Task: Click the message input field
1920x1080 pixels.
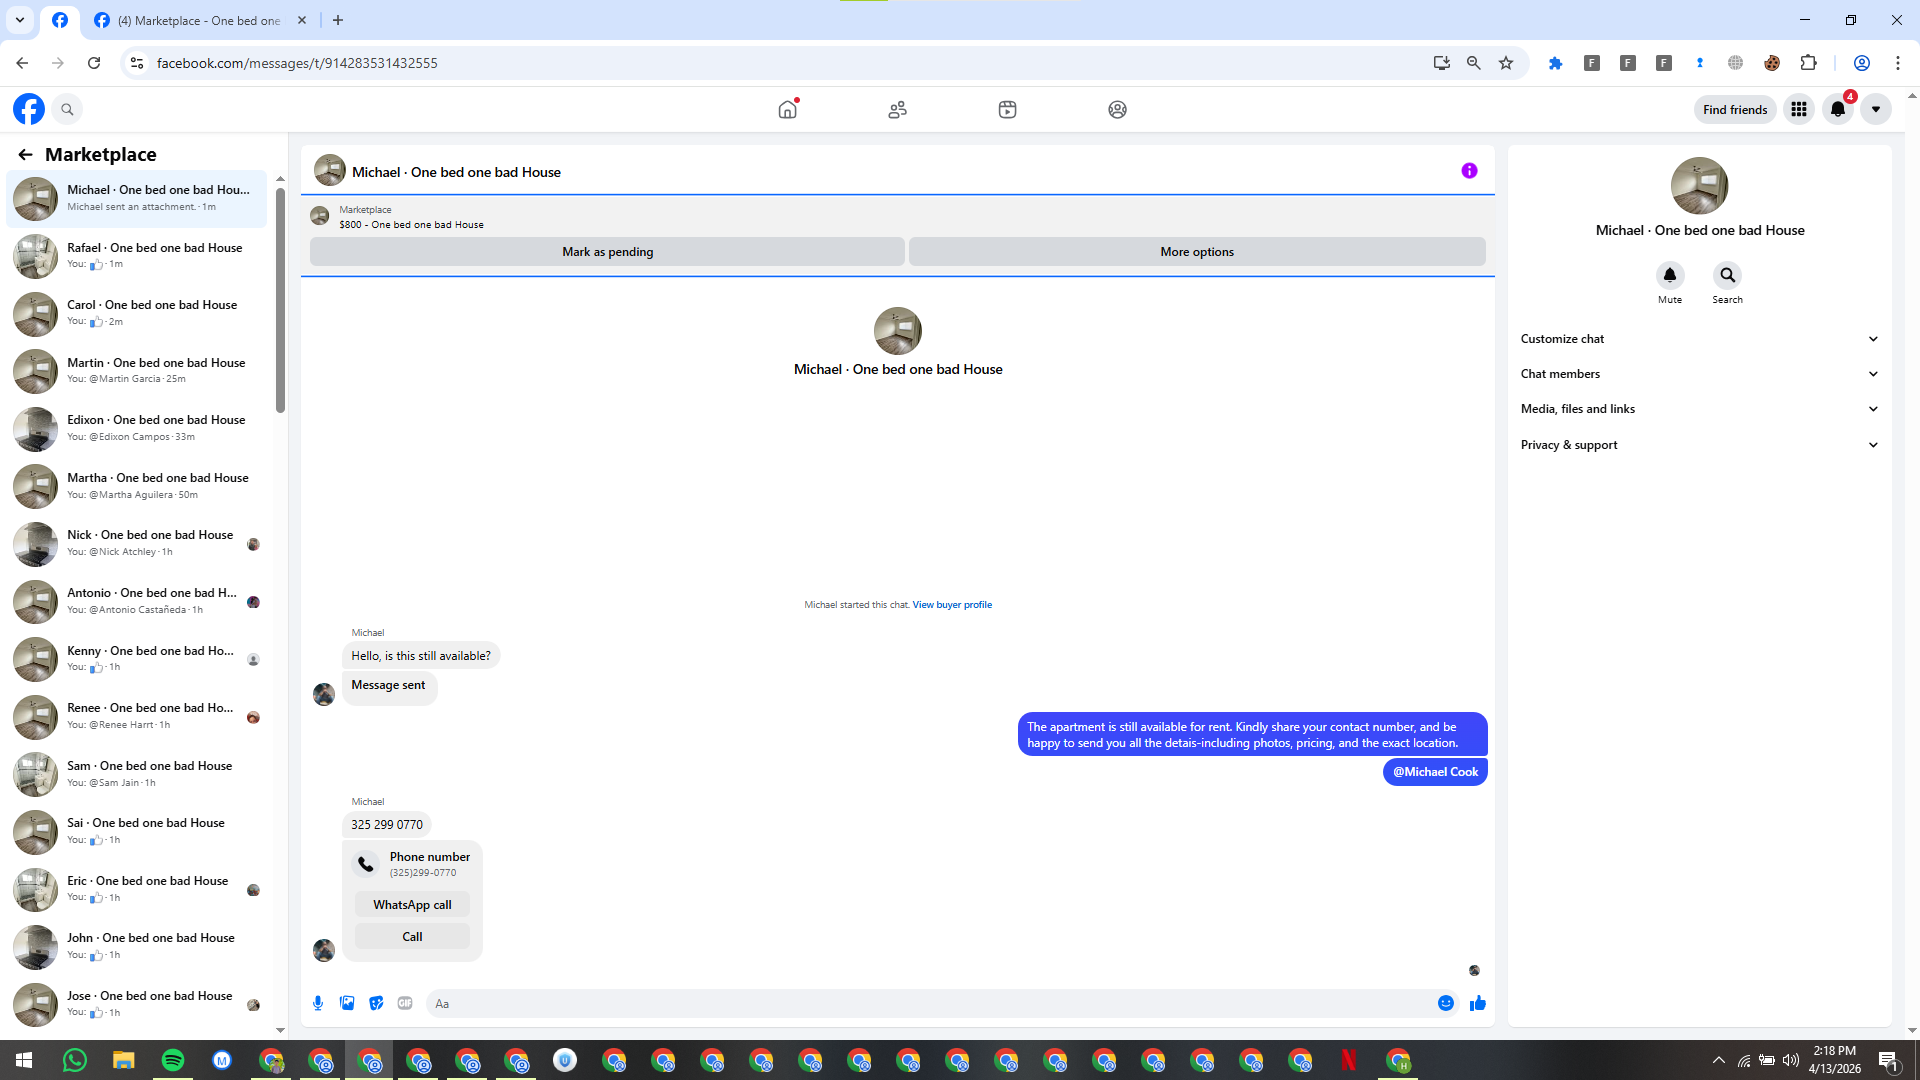Action: click(930, 1003)
